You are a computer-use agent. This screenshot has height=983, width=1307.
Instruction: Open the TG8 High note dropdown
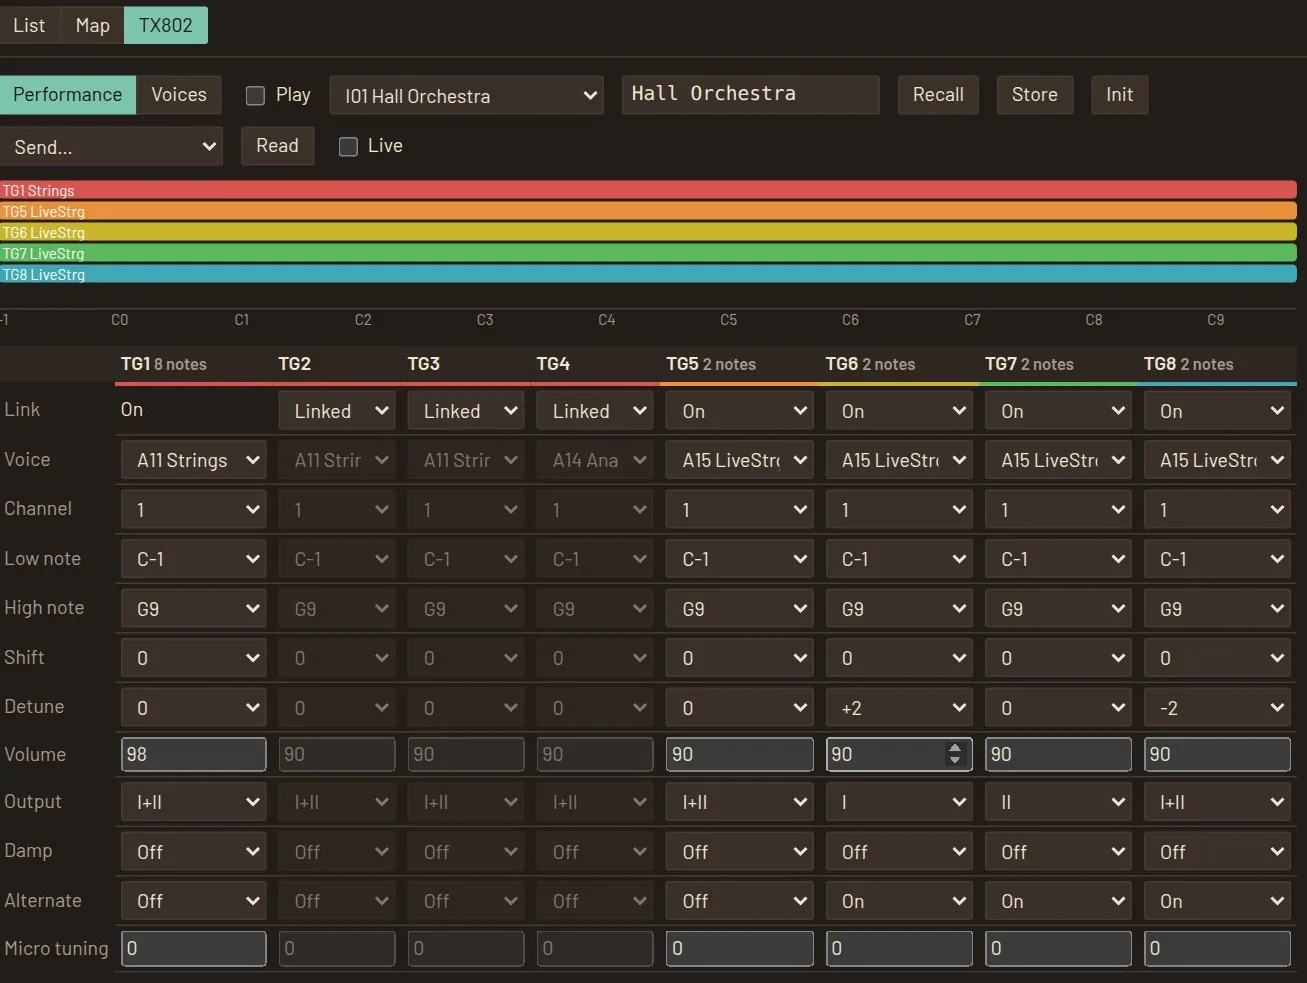coord(1217,609)
